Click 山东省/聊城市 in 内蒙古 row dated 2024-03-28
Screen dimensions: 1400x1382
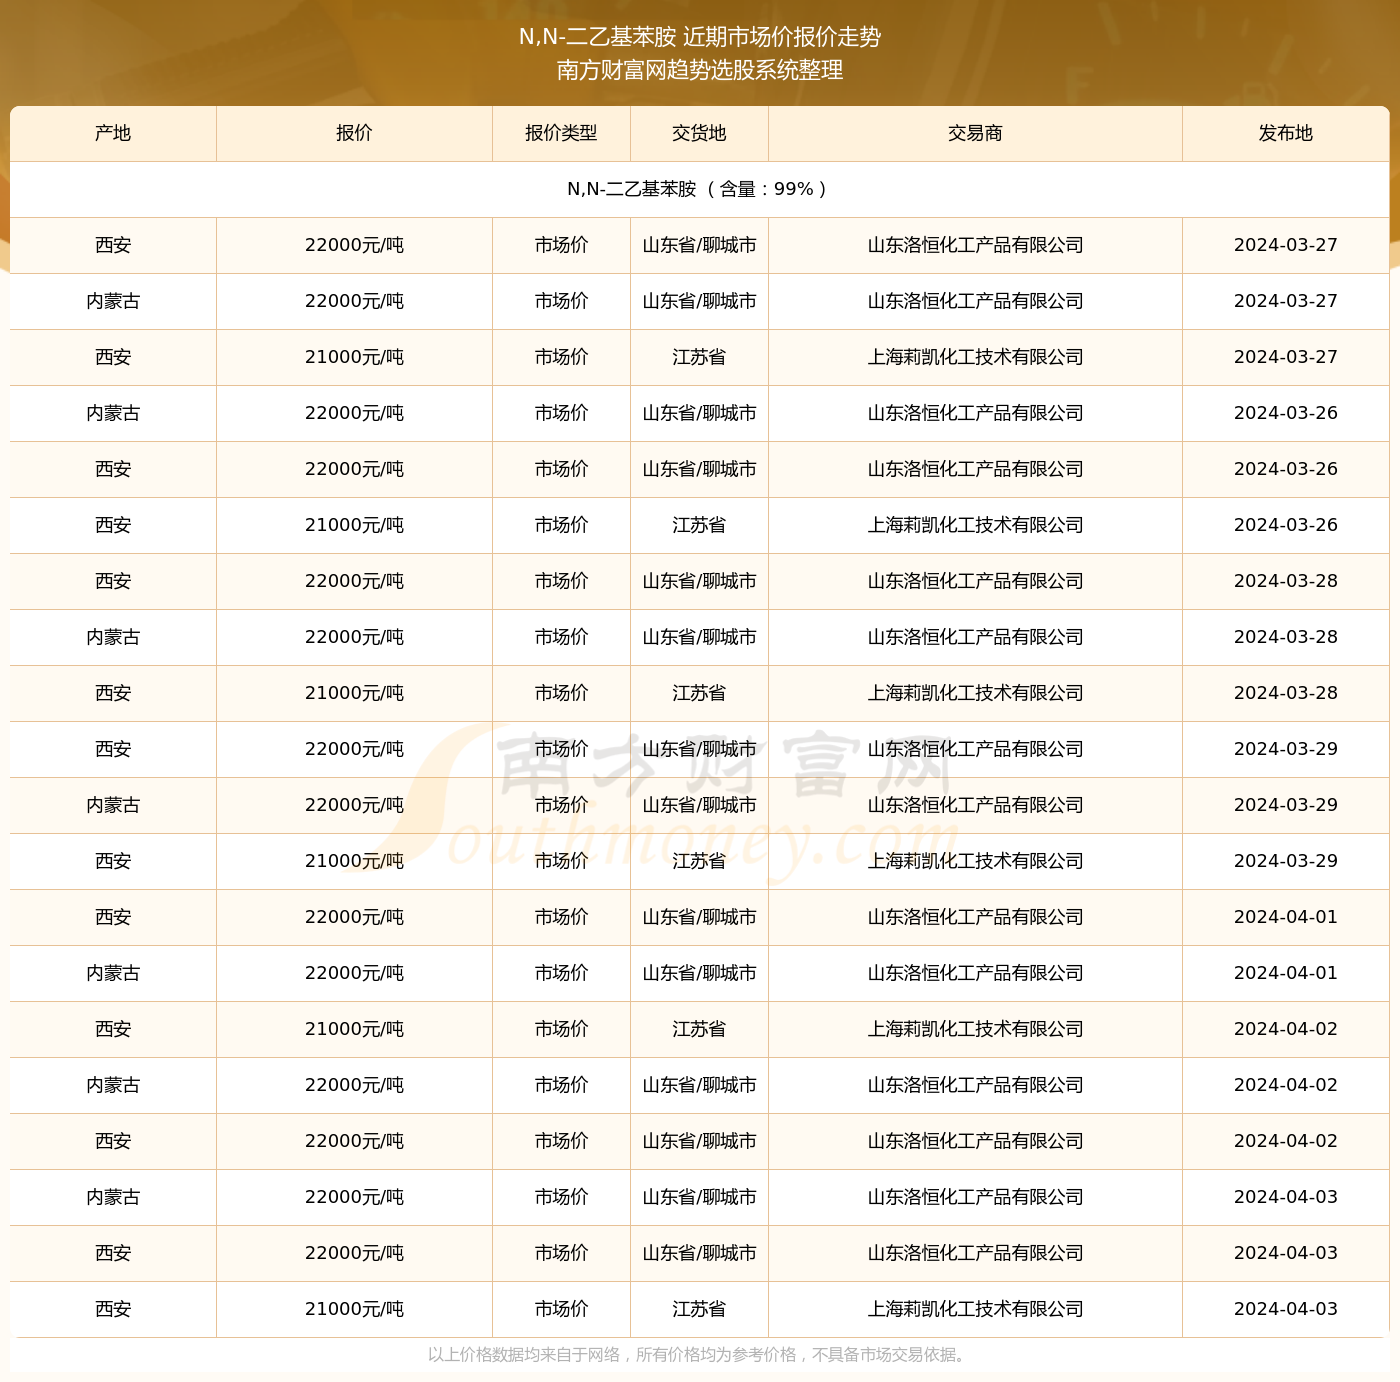coord(699,637)
